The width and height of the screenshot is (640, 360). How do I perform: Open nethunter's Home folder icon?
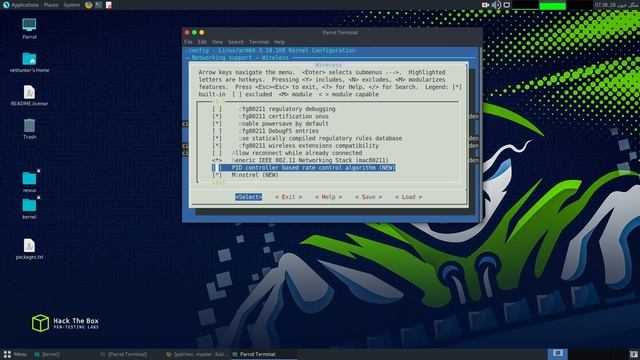29,59
